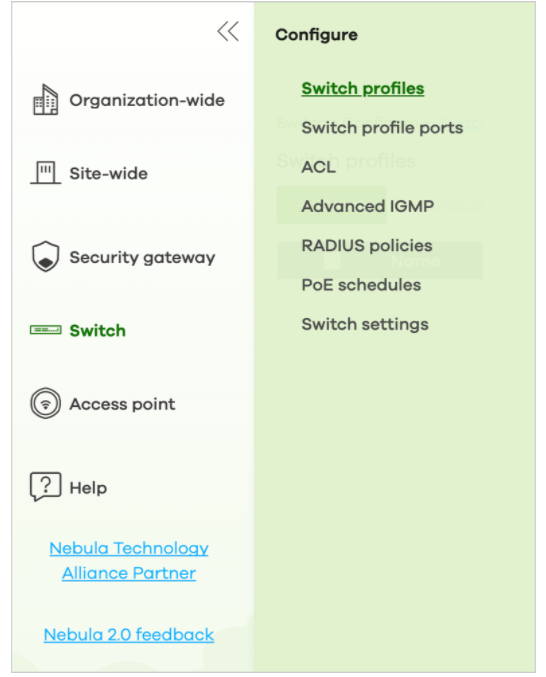Select the Organization-wide menu label

(x=147, y=100)
